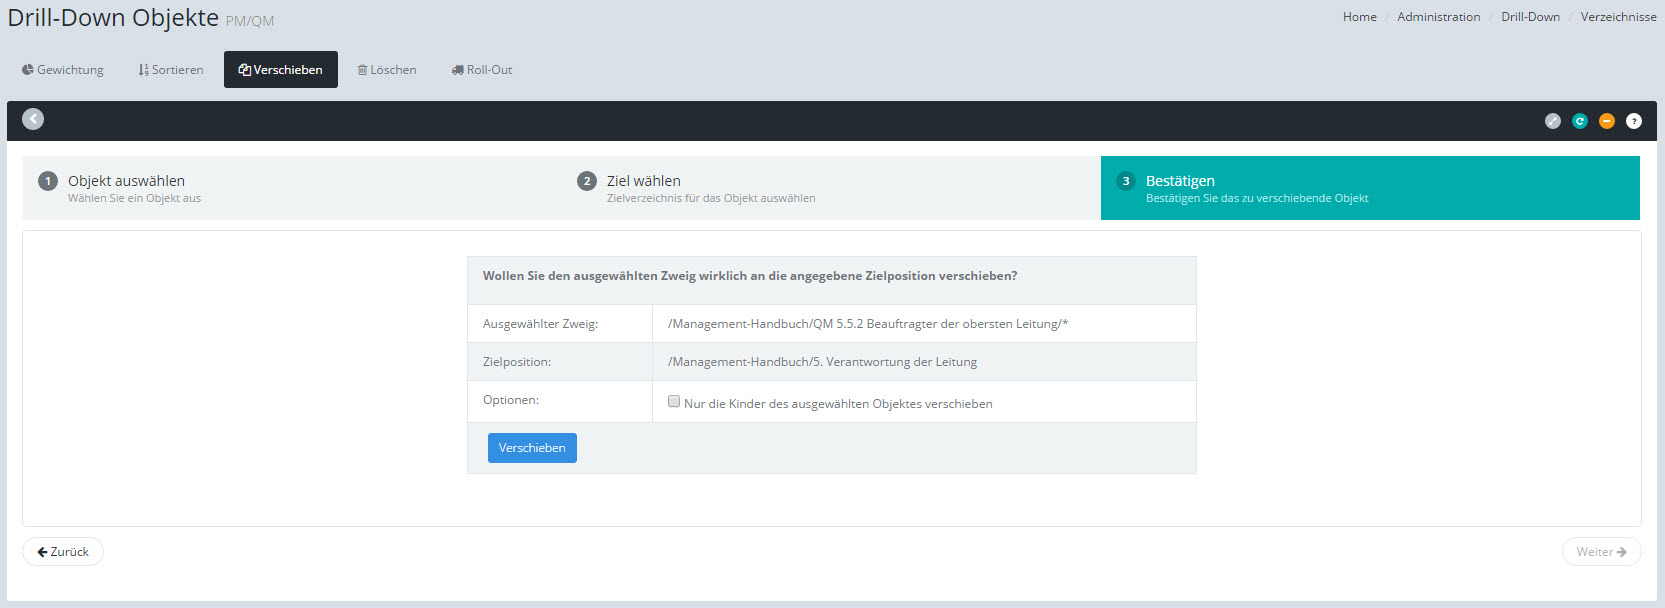
Task: Click the gray fullscreen expand icon
Action: click(x=1552, y=121)
